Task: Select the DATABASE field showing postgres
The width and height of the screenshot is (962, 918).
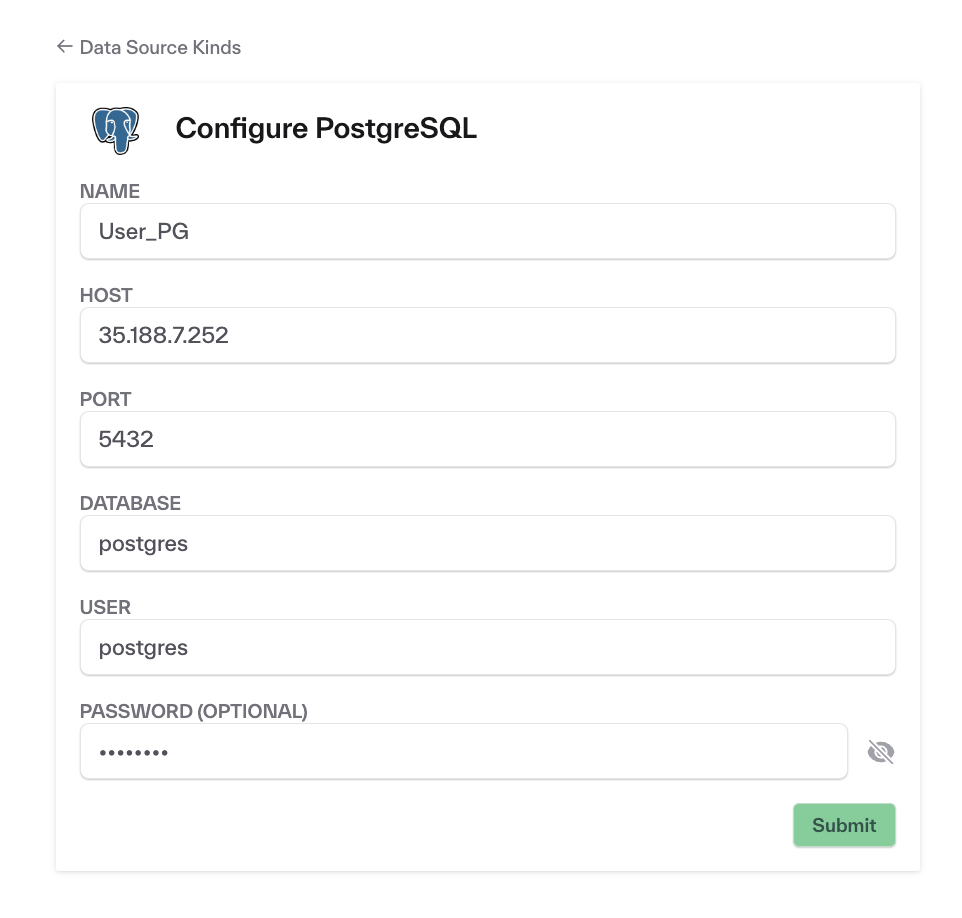Action: coord(487,543)
